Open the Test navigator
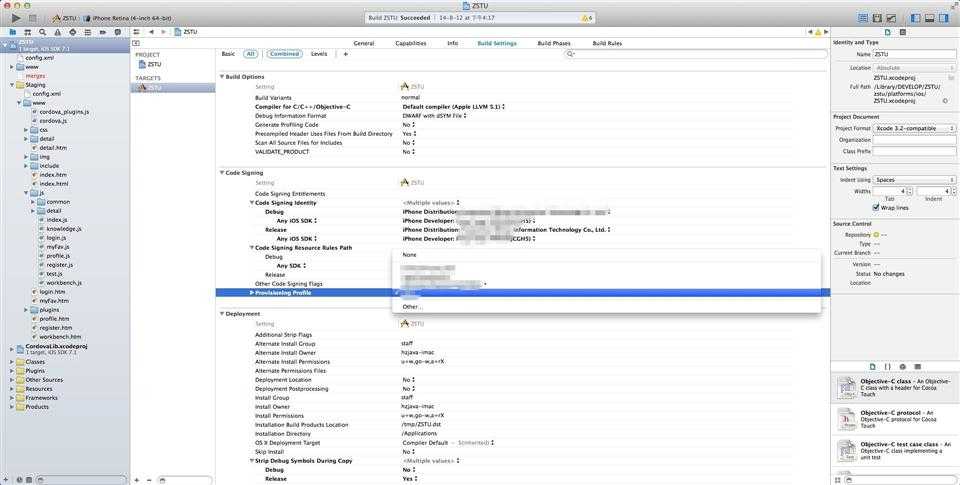The image size is (960, 485). click(x=73, y=32)
